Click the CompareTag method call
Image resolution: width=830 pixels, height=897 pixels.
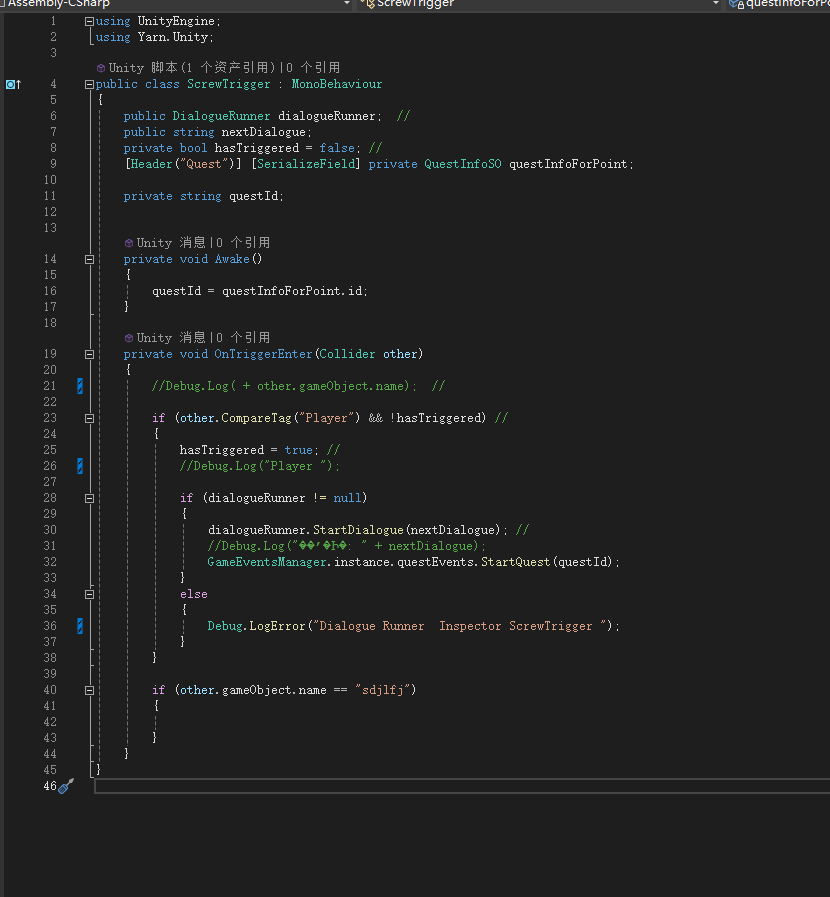256,418
